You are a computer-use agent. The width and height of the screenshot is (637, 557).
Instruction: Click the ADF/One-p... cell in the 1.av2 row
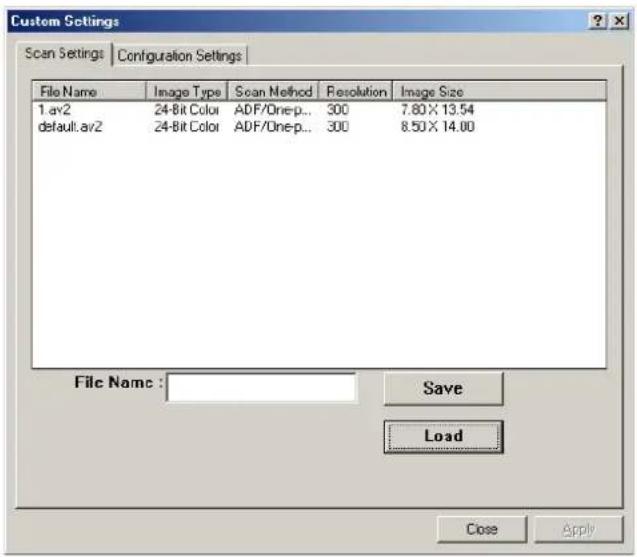273,109
